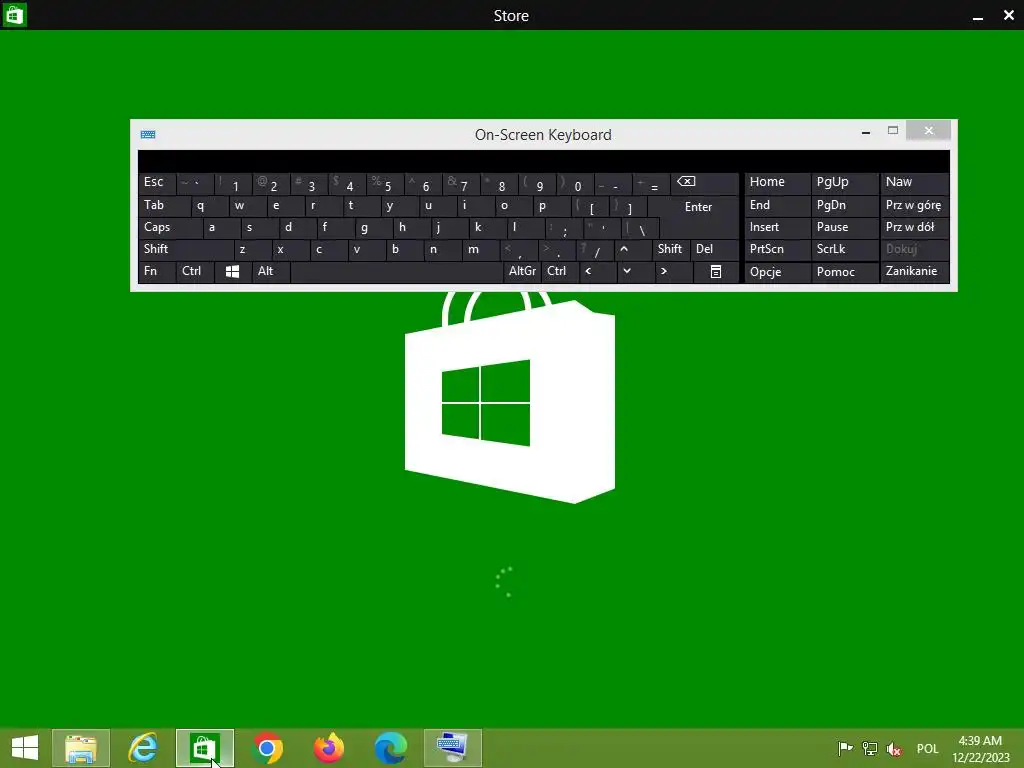Launch Google Chrome from the taskbar
This screenshot has width=1024, height=768.
pyautogui.click(x=266, y=748)
